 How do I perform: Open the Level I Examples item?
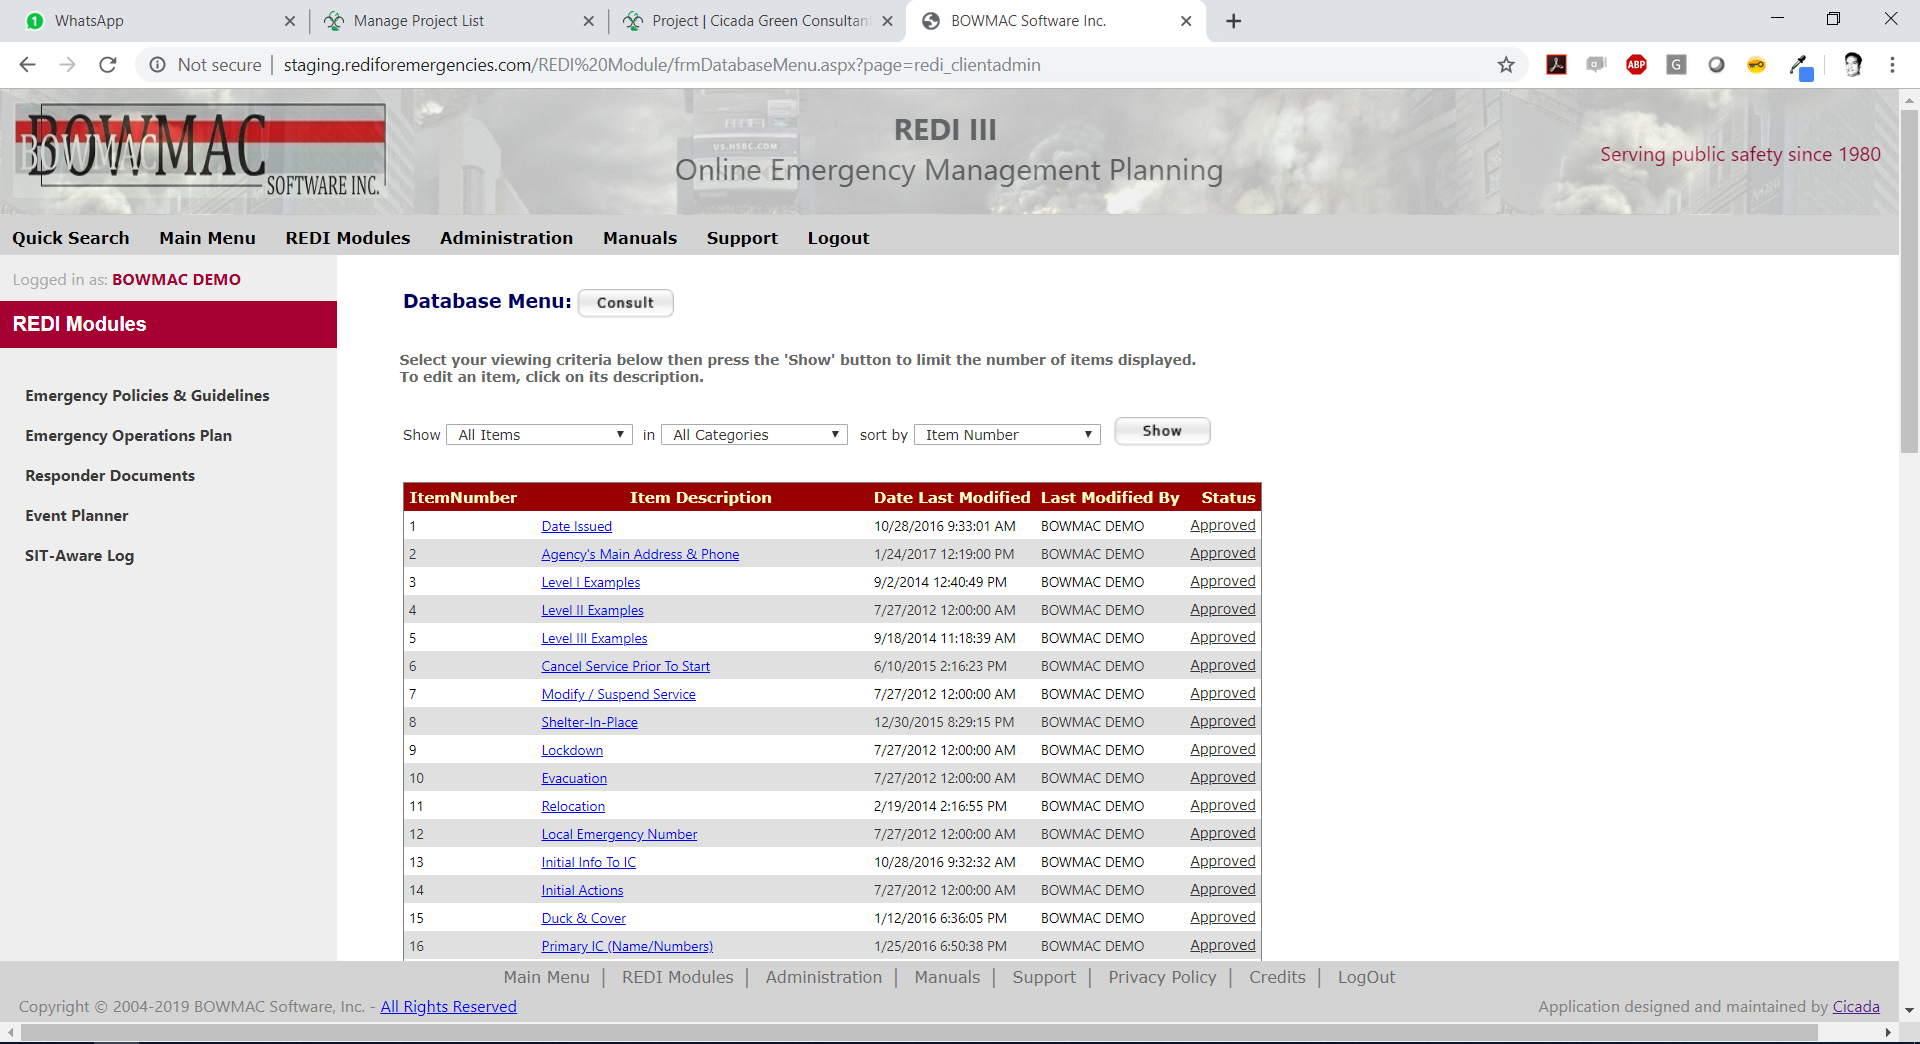590,582
